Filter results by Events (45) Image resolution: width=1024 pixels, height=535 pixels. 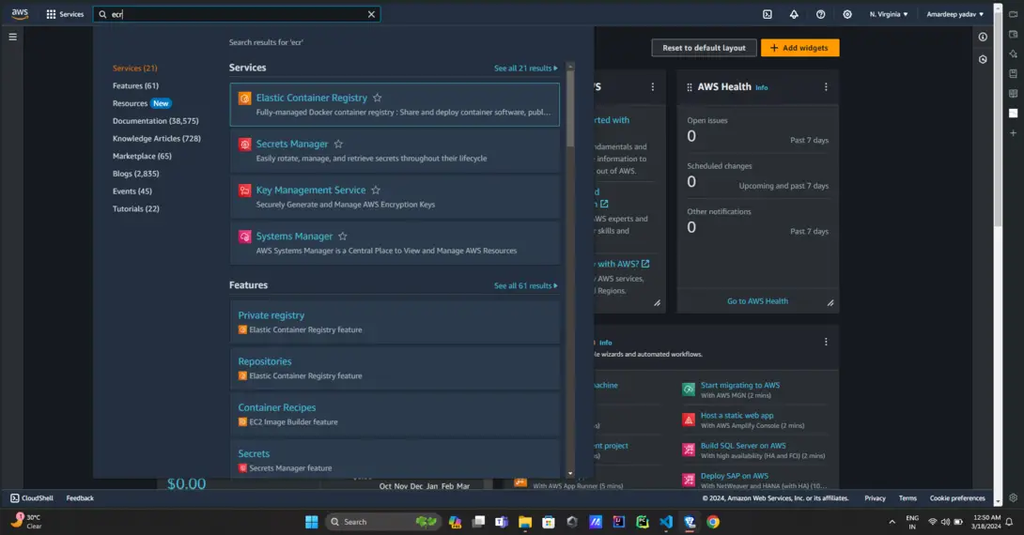coord(132,191)
